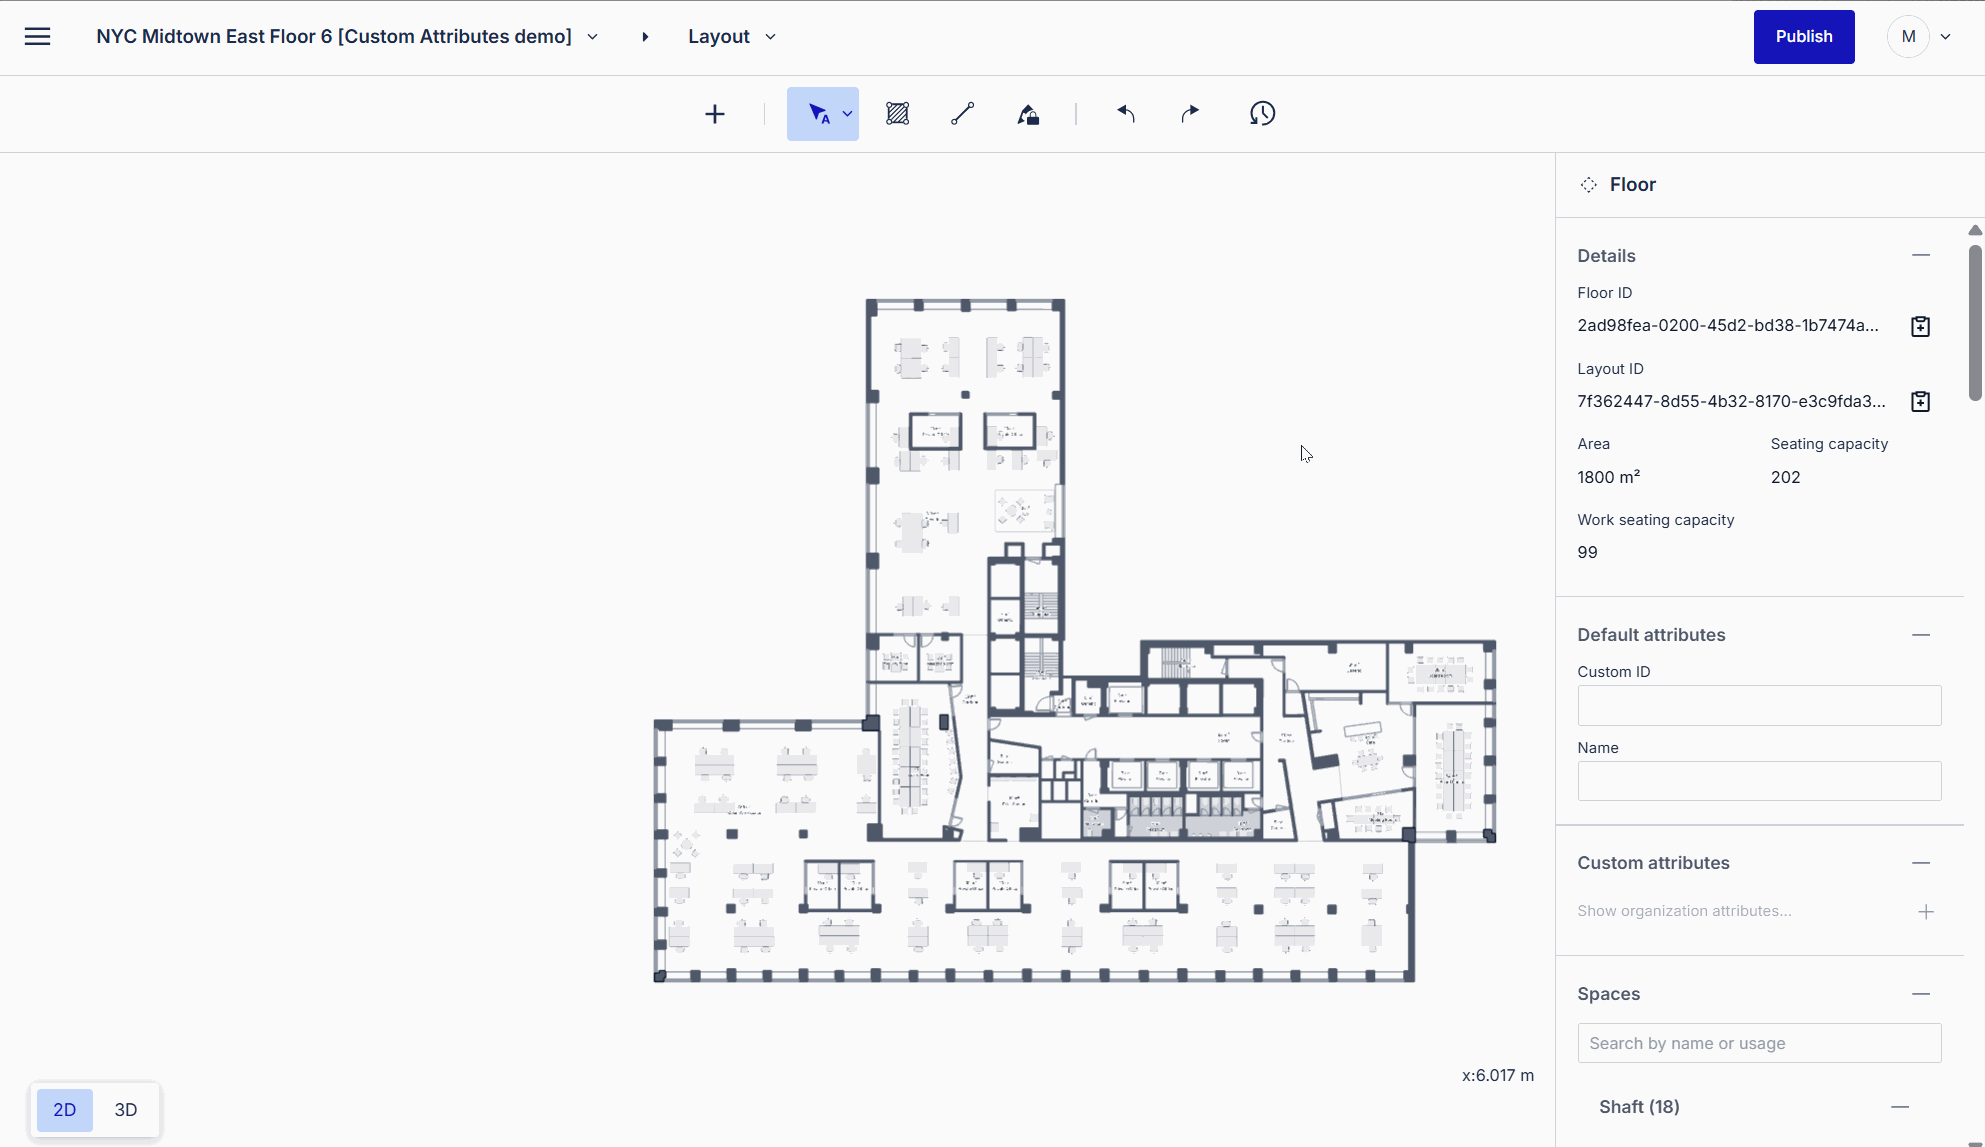Click the breadcrumb arrow separator

[645, 37]
